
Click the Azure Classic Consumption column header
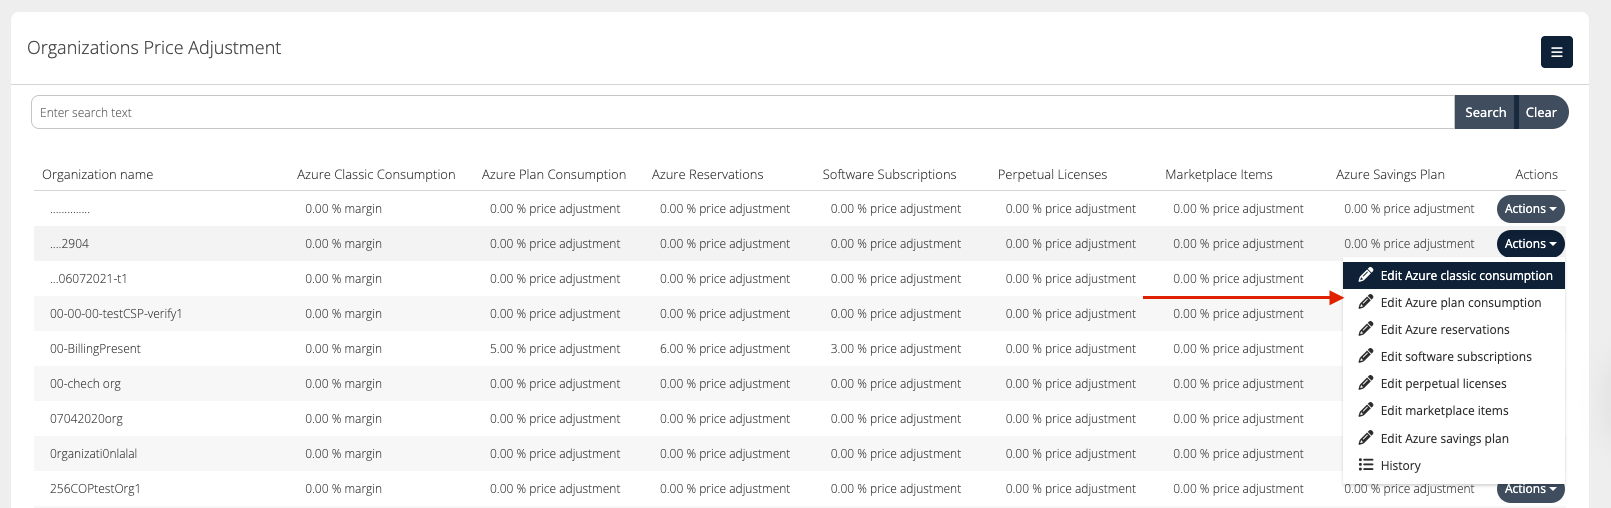(376, 174)
